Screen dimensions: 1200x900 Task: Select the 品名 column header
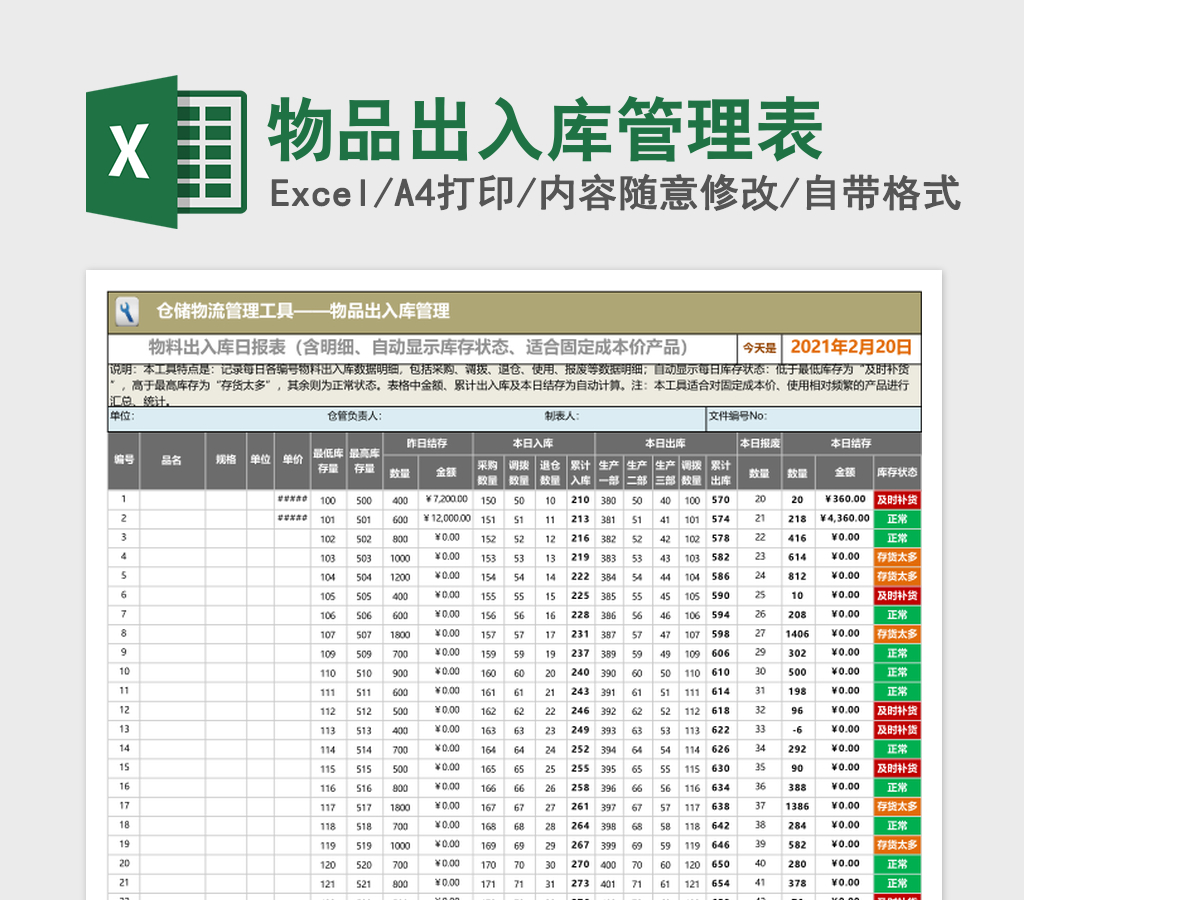pos(172,461)
